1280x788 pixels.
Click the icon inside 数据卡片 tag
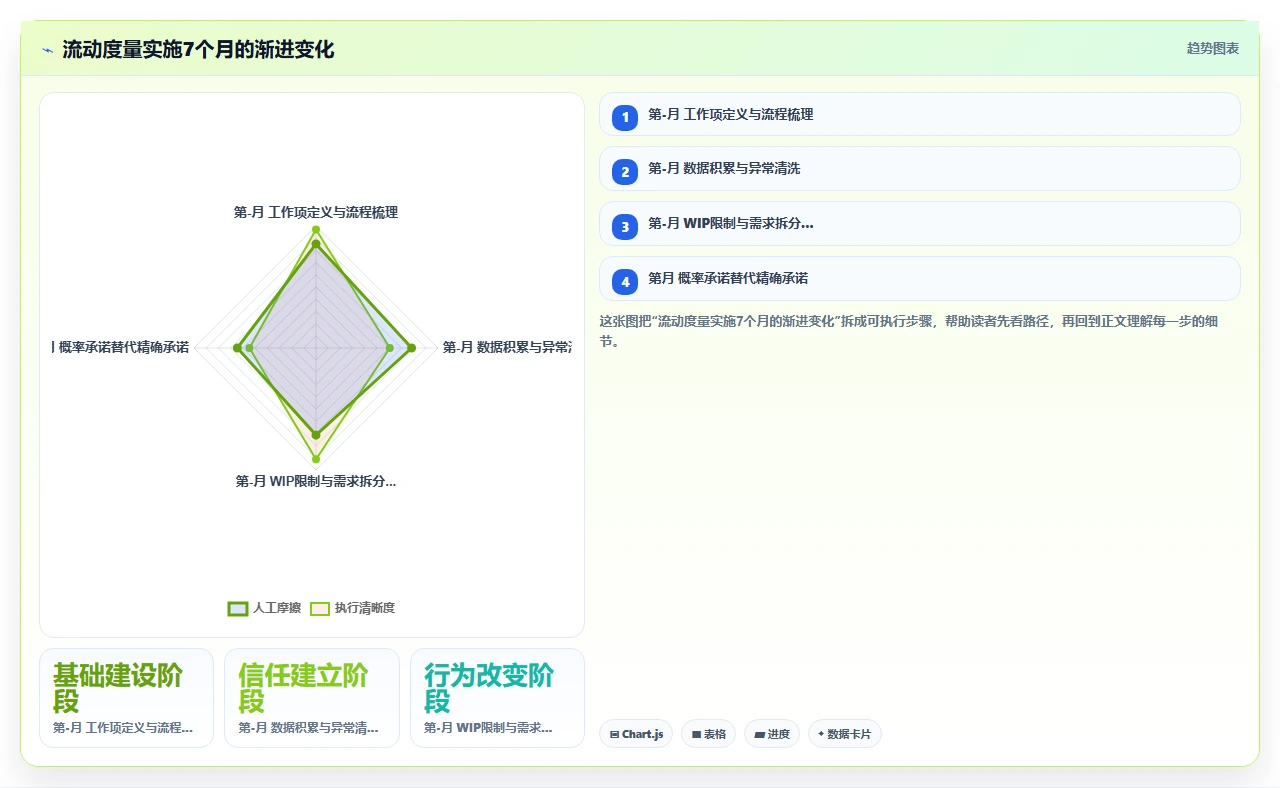click(821, 734)
